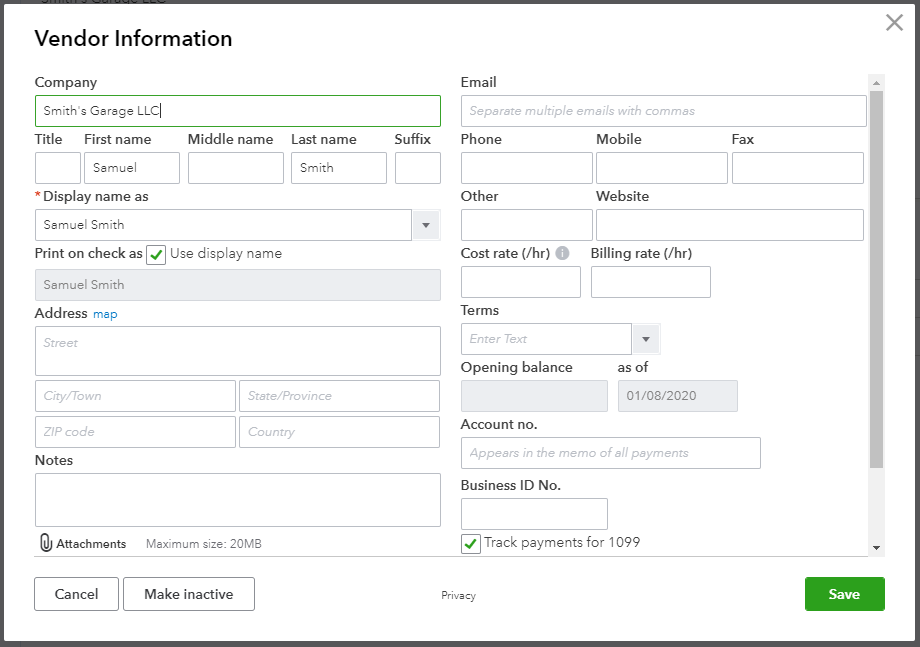920x647 pixels.
Task: Click the Attachments paperclip icon
Action: pos(46,543)
